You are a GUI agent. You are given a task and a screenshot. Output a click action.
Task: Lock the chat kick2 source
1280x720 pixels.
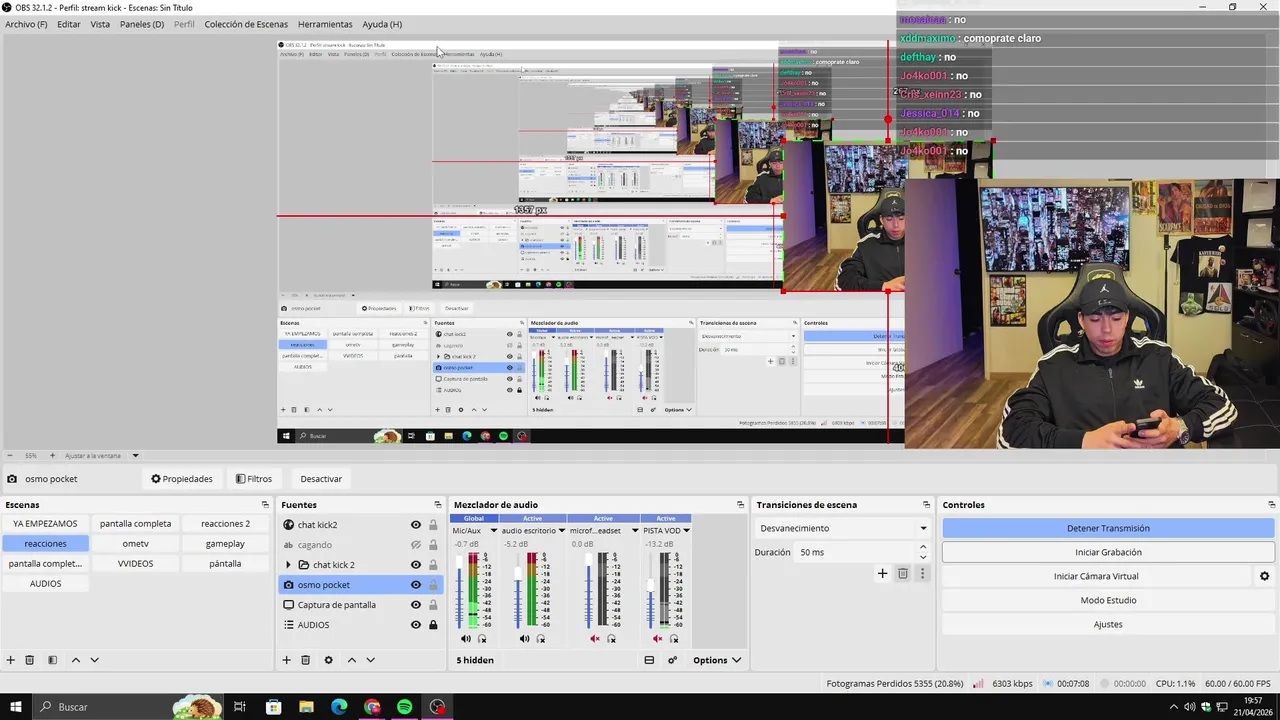(433, 525)
